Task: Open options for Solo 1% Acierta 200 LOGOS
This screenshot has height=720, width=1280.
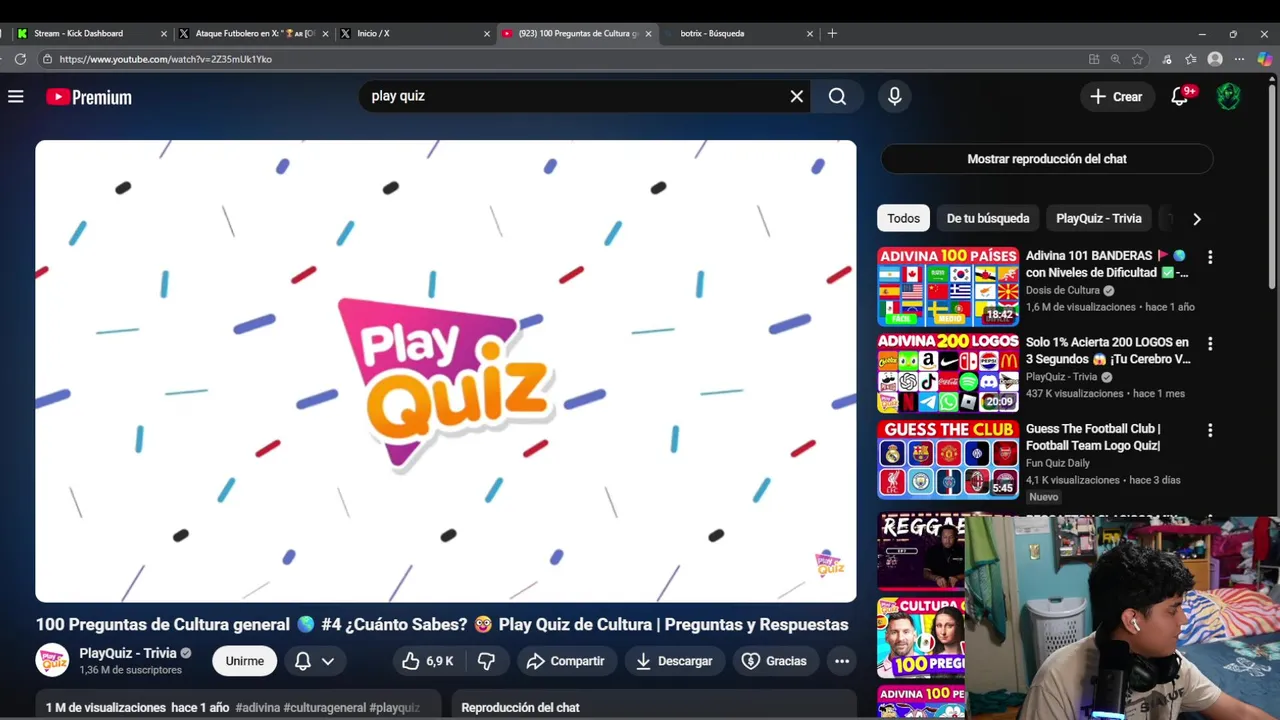Action: coord(1210,344)
